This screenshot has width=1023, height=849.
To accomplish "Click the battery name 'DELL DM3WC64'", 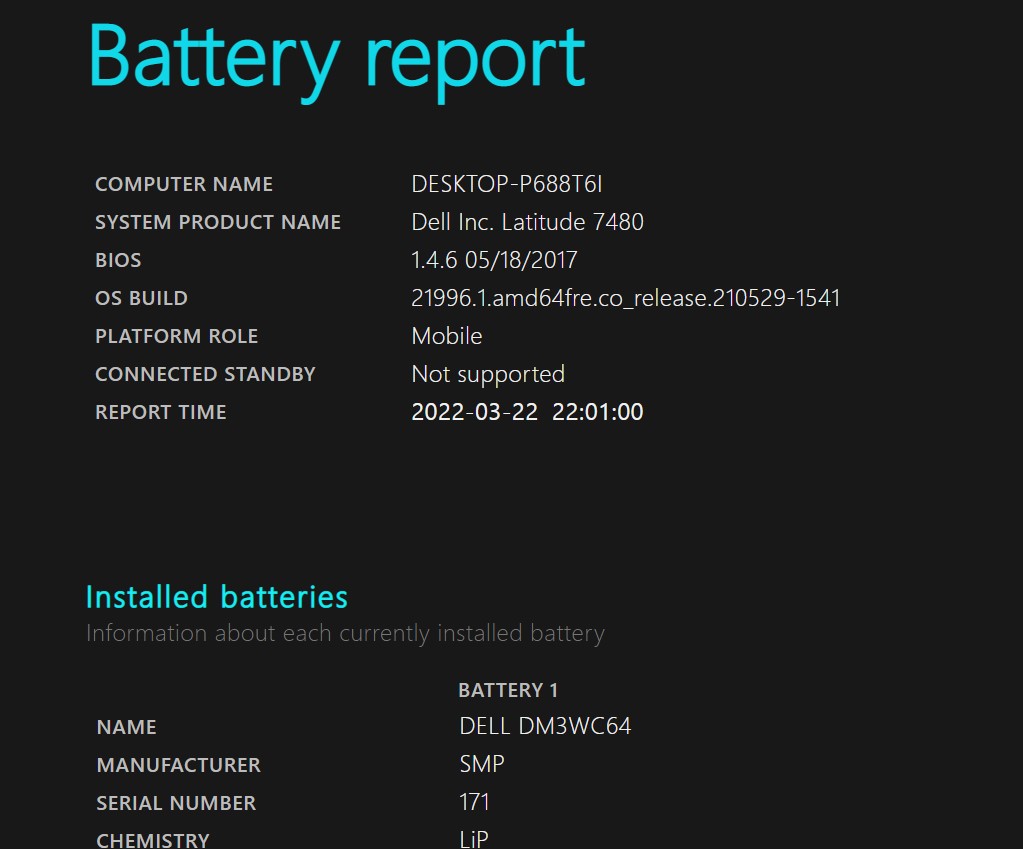I will coord(545,726).
